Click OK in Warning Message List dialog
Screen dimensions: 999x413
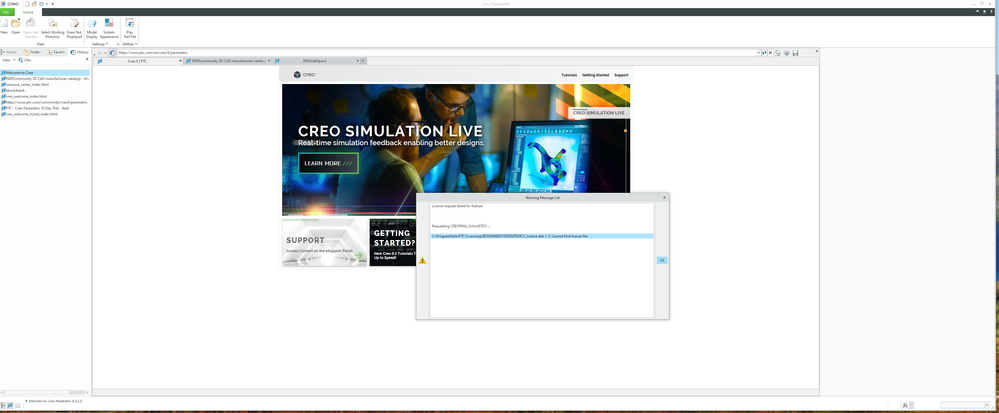[662, 260]
